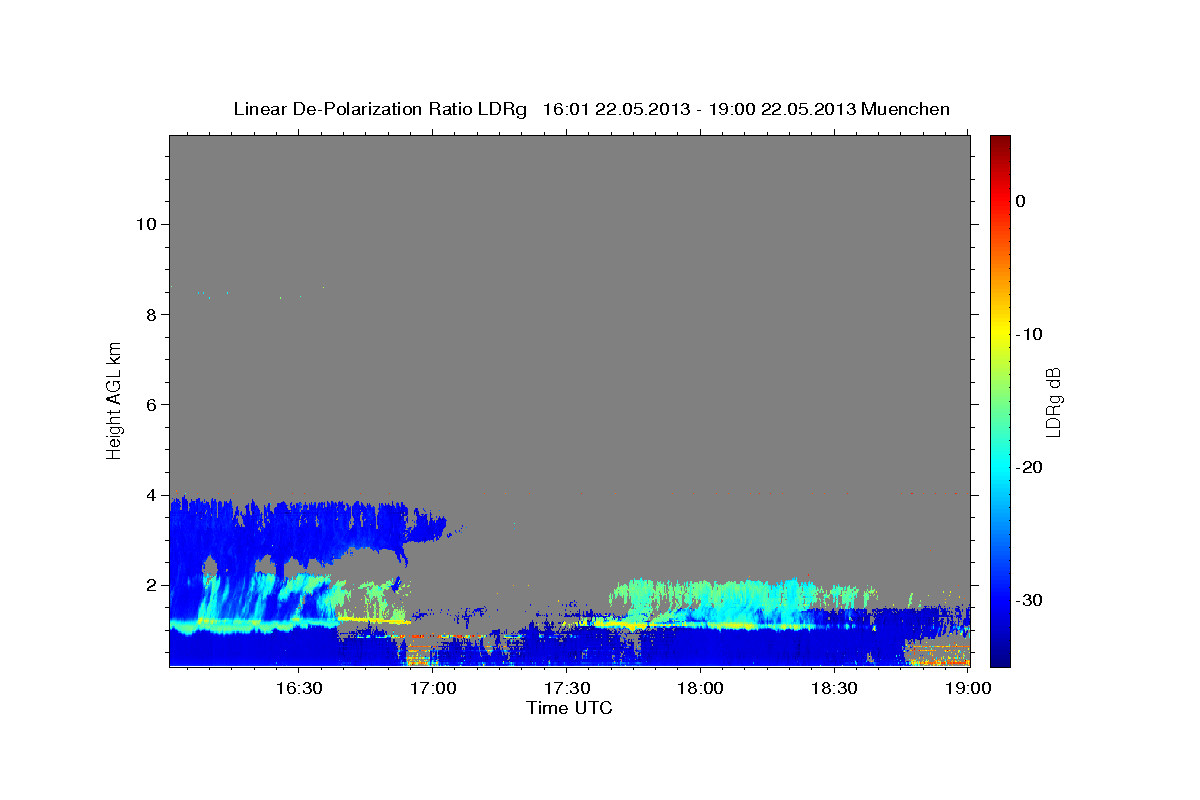Screen dimensions: 1200x800
Task: Click the 'Muenchen' station name in title
Action: click(x=907, y=109)
